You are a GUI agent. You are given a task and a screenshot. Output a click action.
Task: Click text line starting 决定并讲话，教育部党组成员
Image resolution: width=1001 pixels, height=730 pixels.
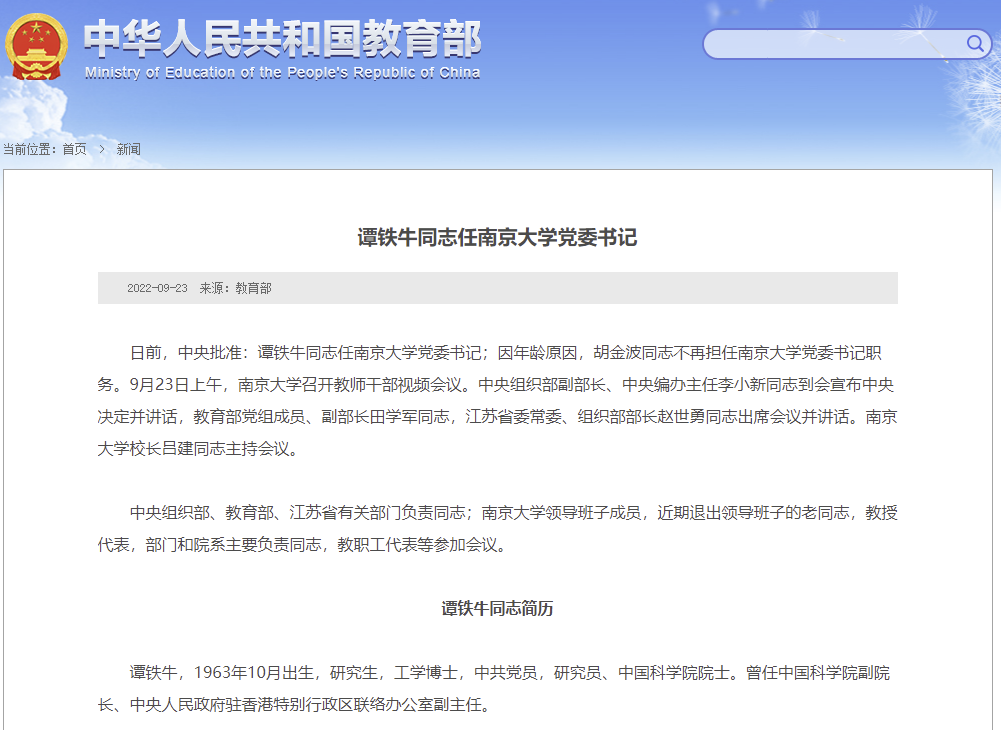click(497, 416)
